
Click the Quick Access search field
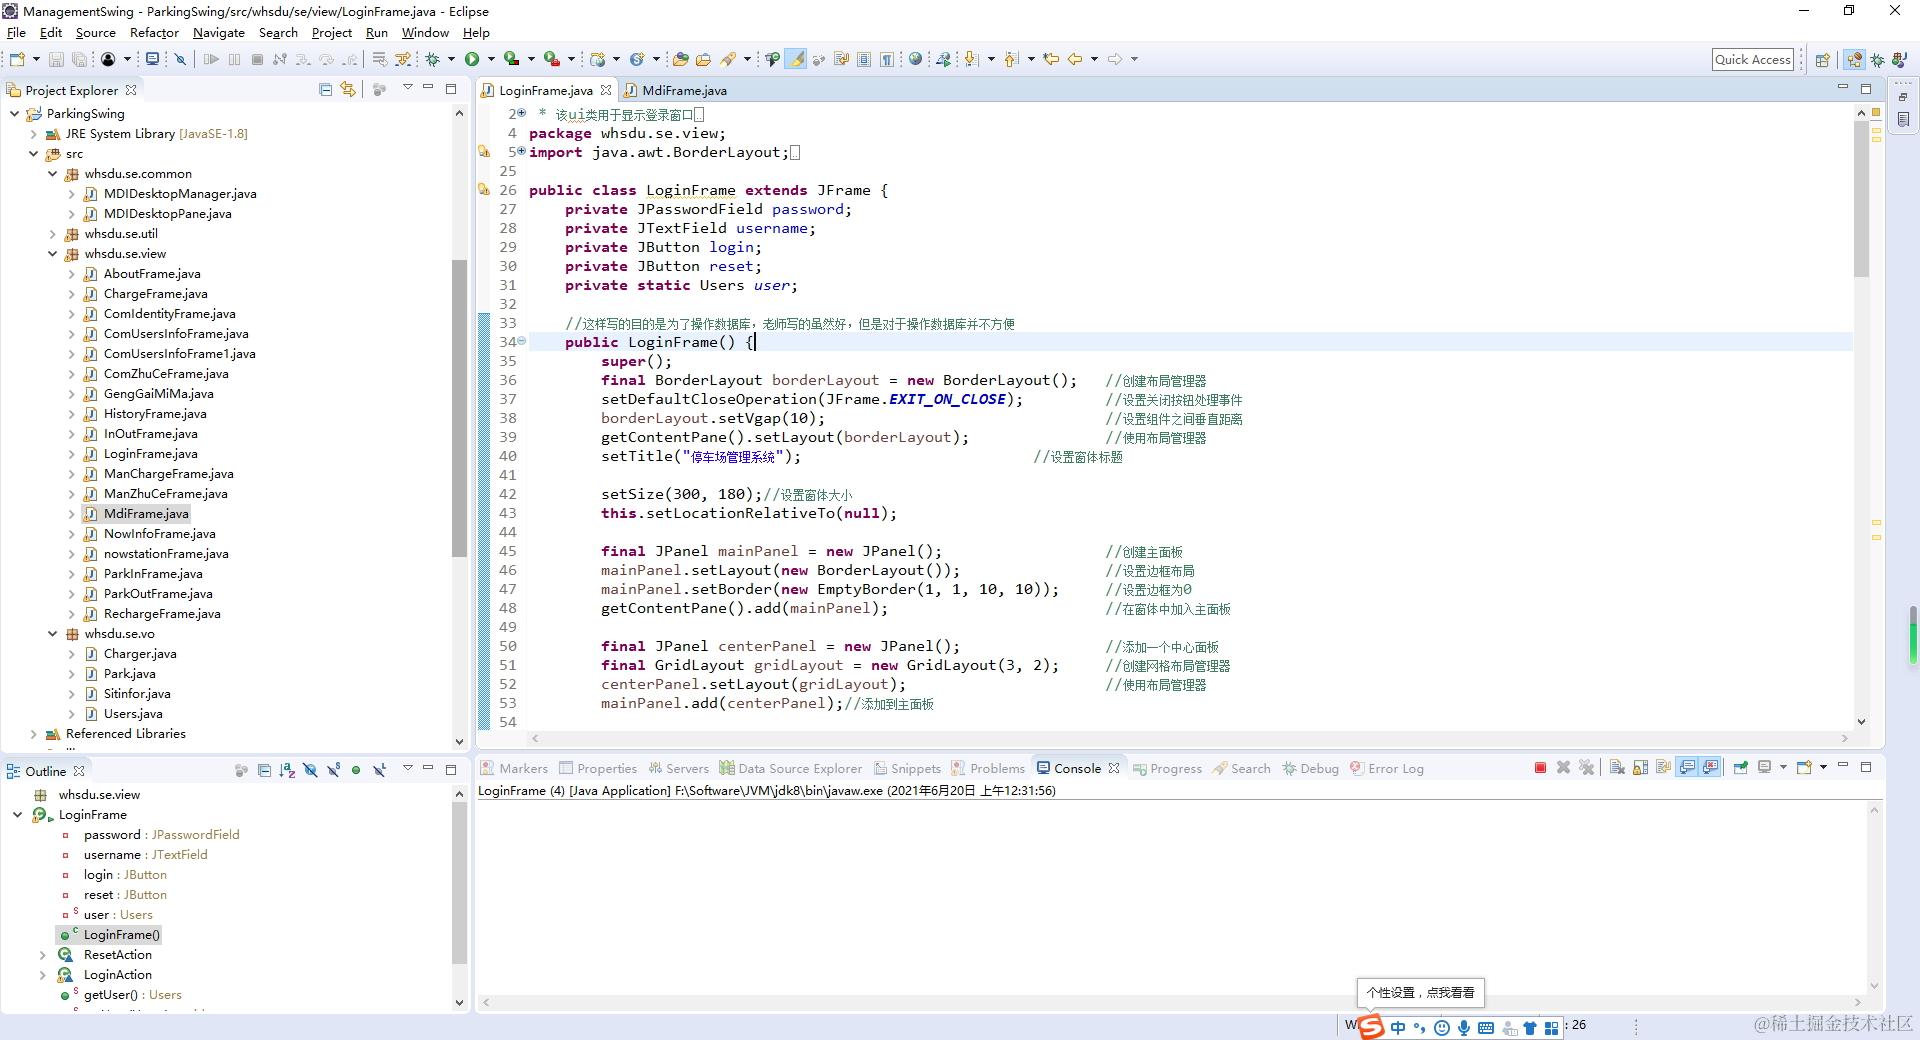1753,60
